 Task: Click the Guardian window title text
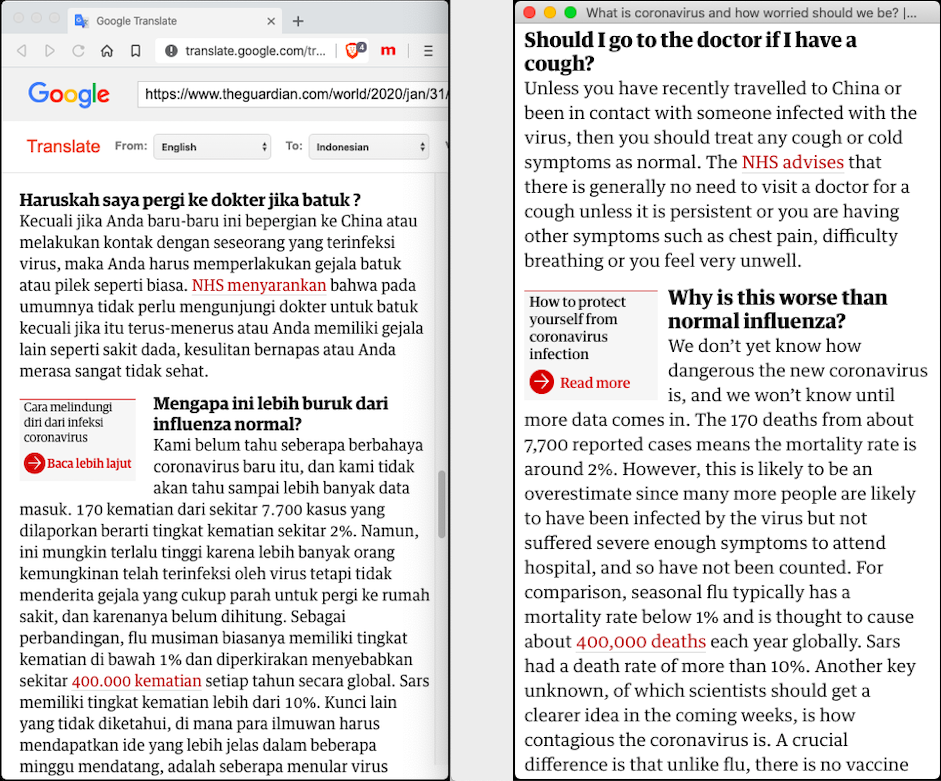[x=751, y=13]
